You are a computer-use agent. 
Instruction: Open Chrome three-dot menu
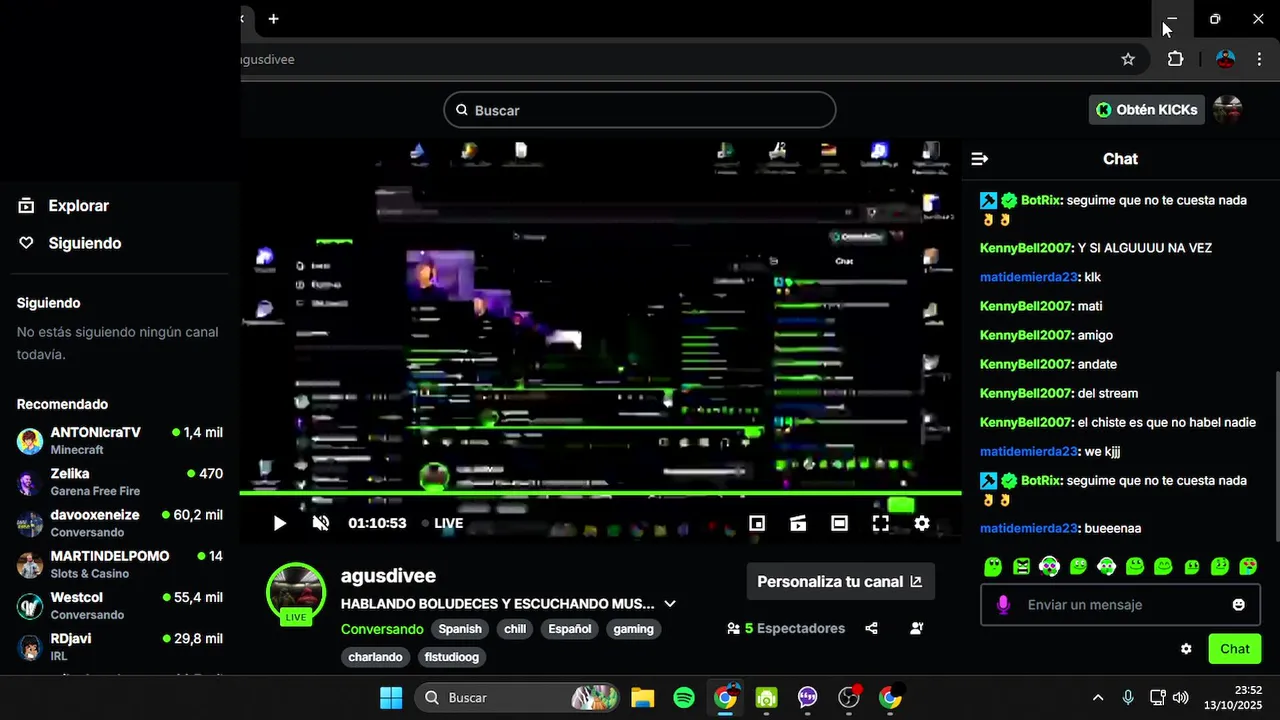coord(1260,59)
